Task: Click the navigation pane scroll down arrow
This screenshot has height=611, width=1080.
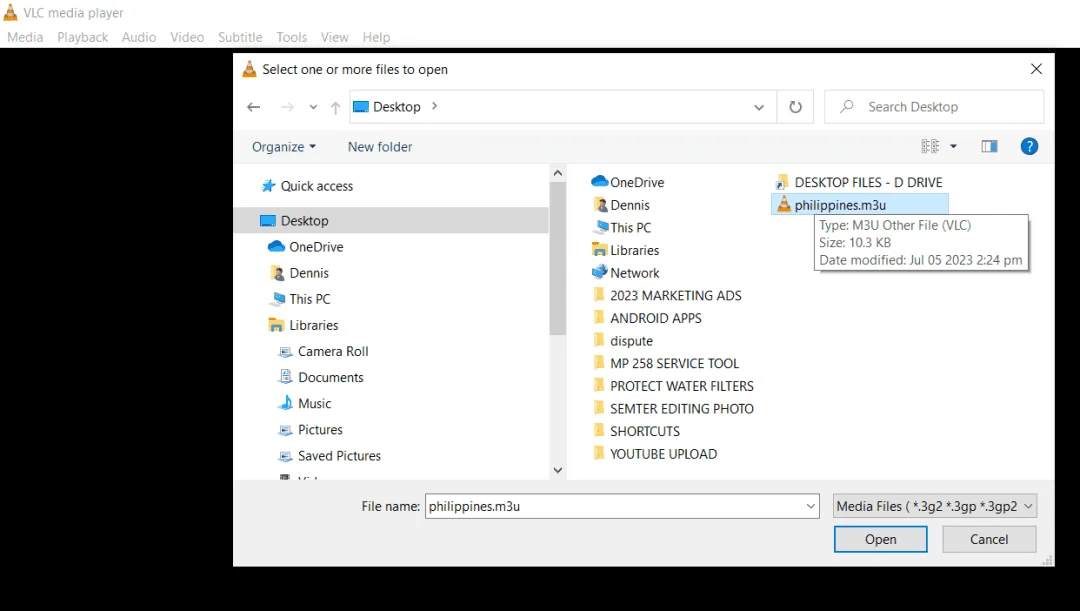Action: [558, 470]
